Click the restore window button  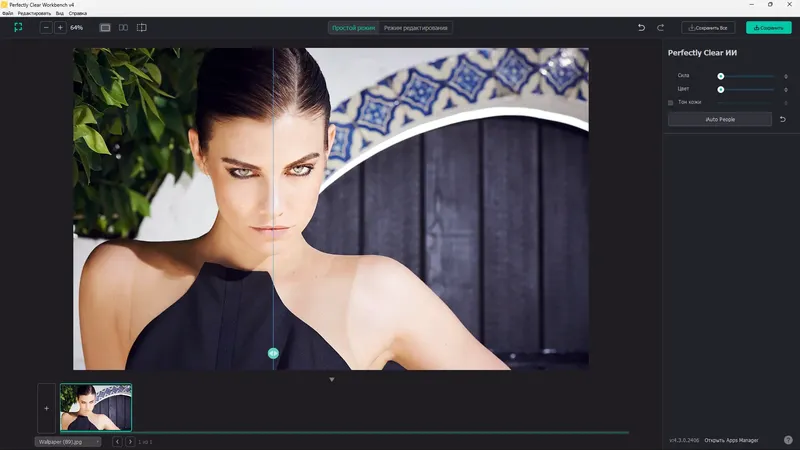(770, 5)
